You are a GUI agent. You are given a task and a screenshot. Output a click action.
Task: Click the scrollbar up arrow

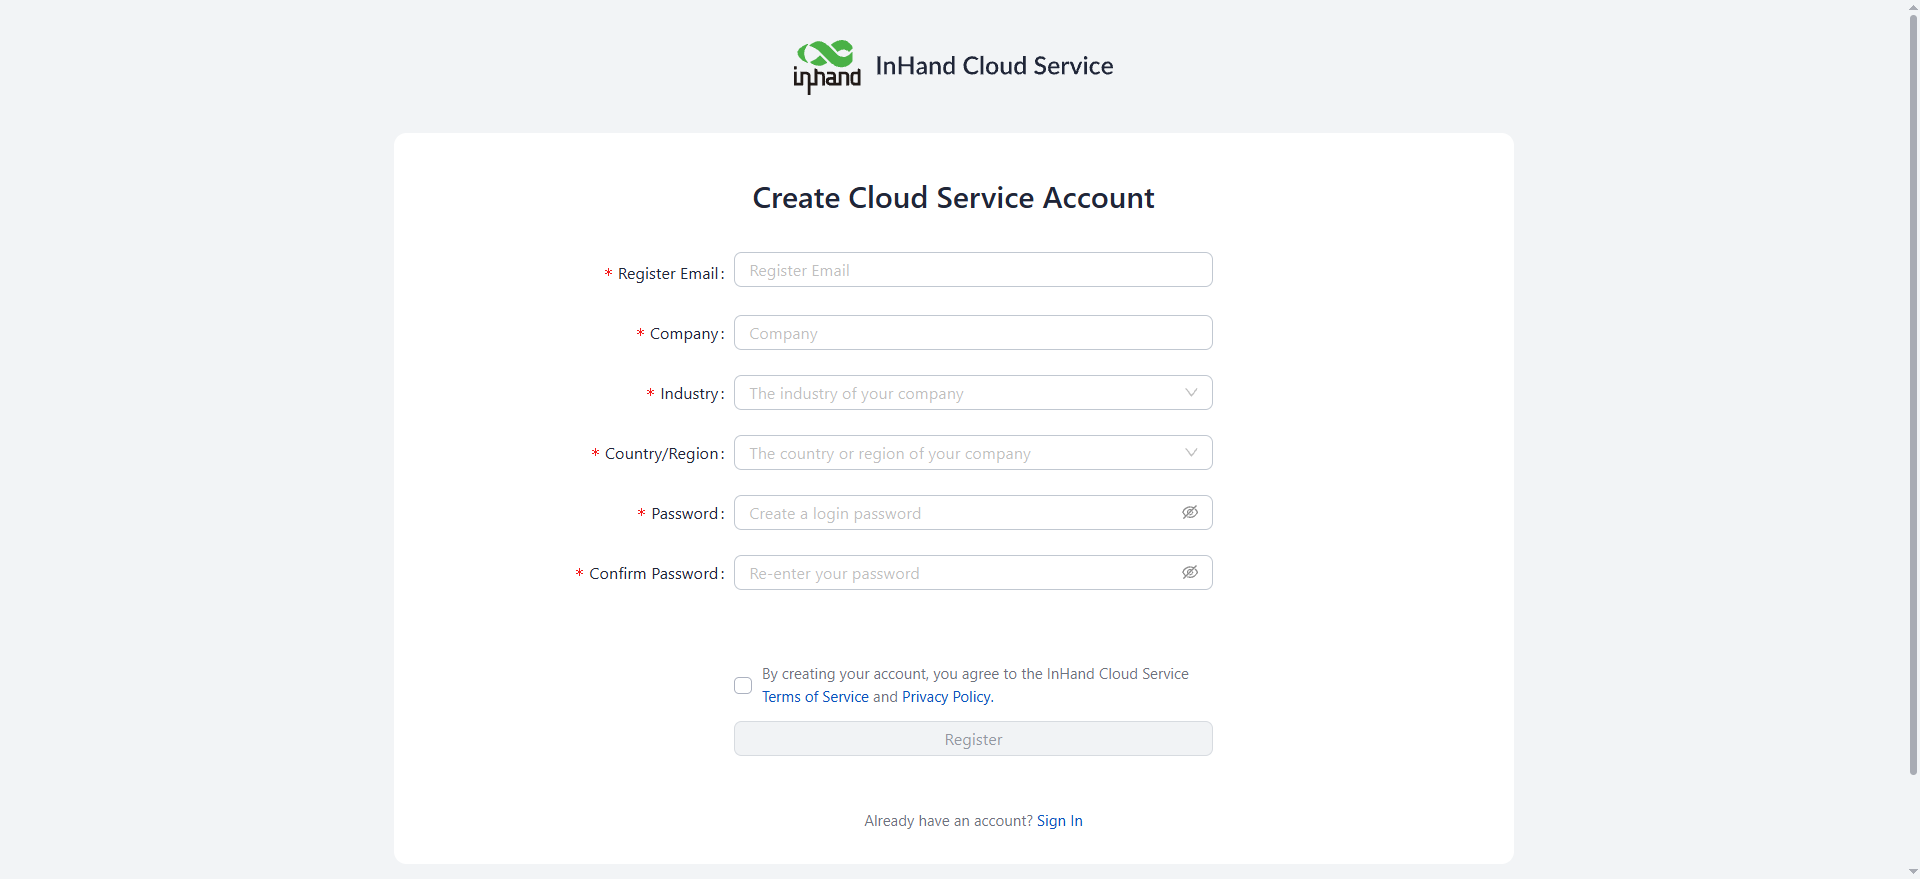1913,6
